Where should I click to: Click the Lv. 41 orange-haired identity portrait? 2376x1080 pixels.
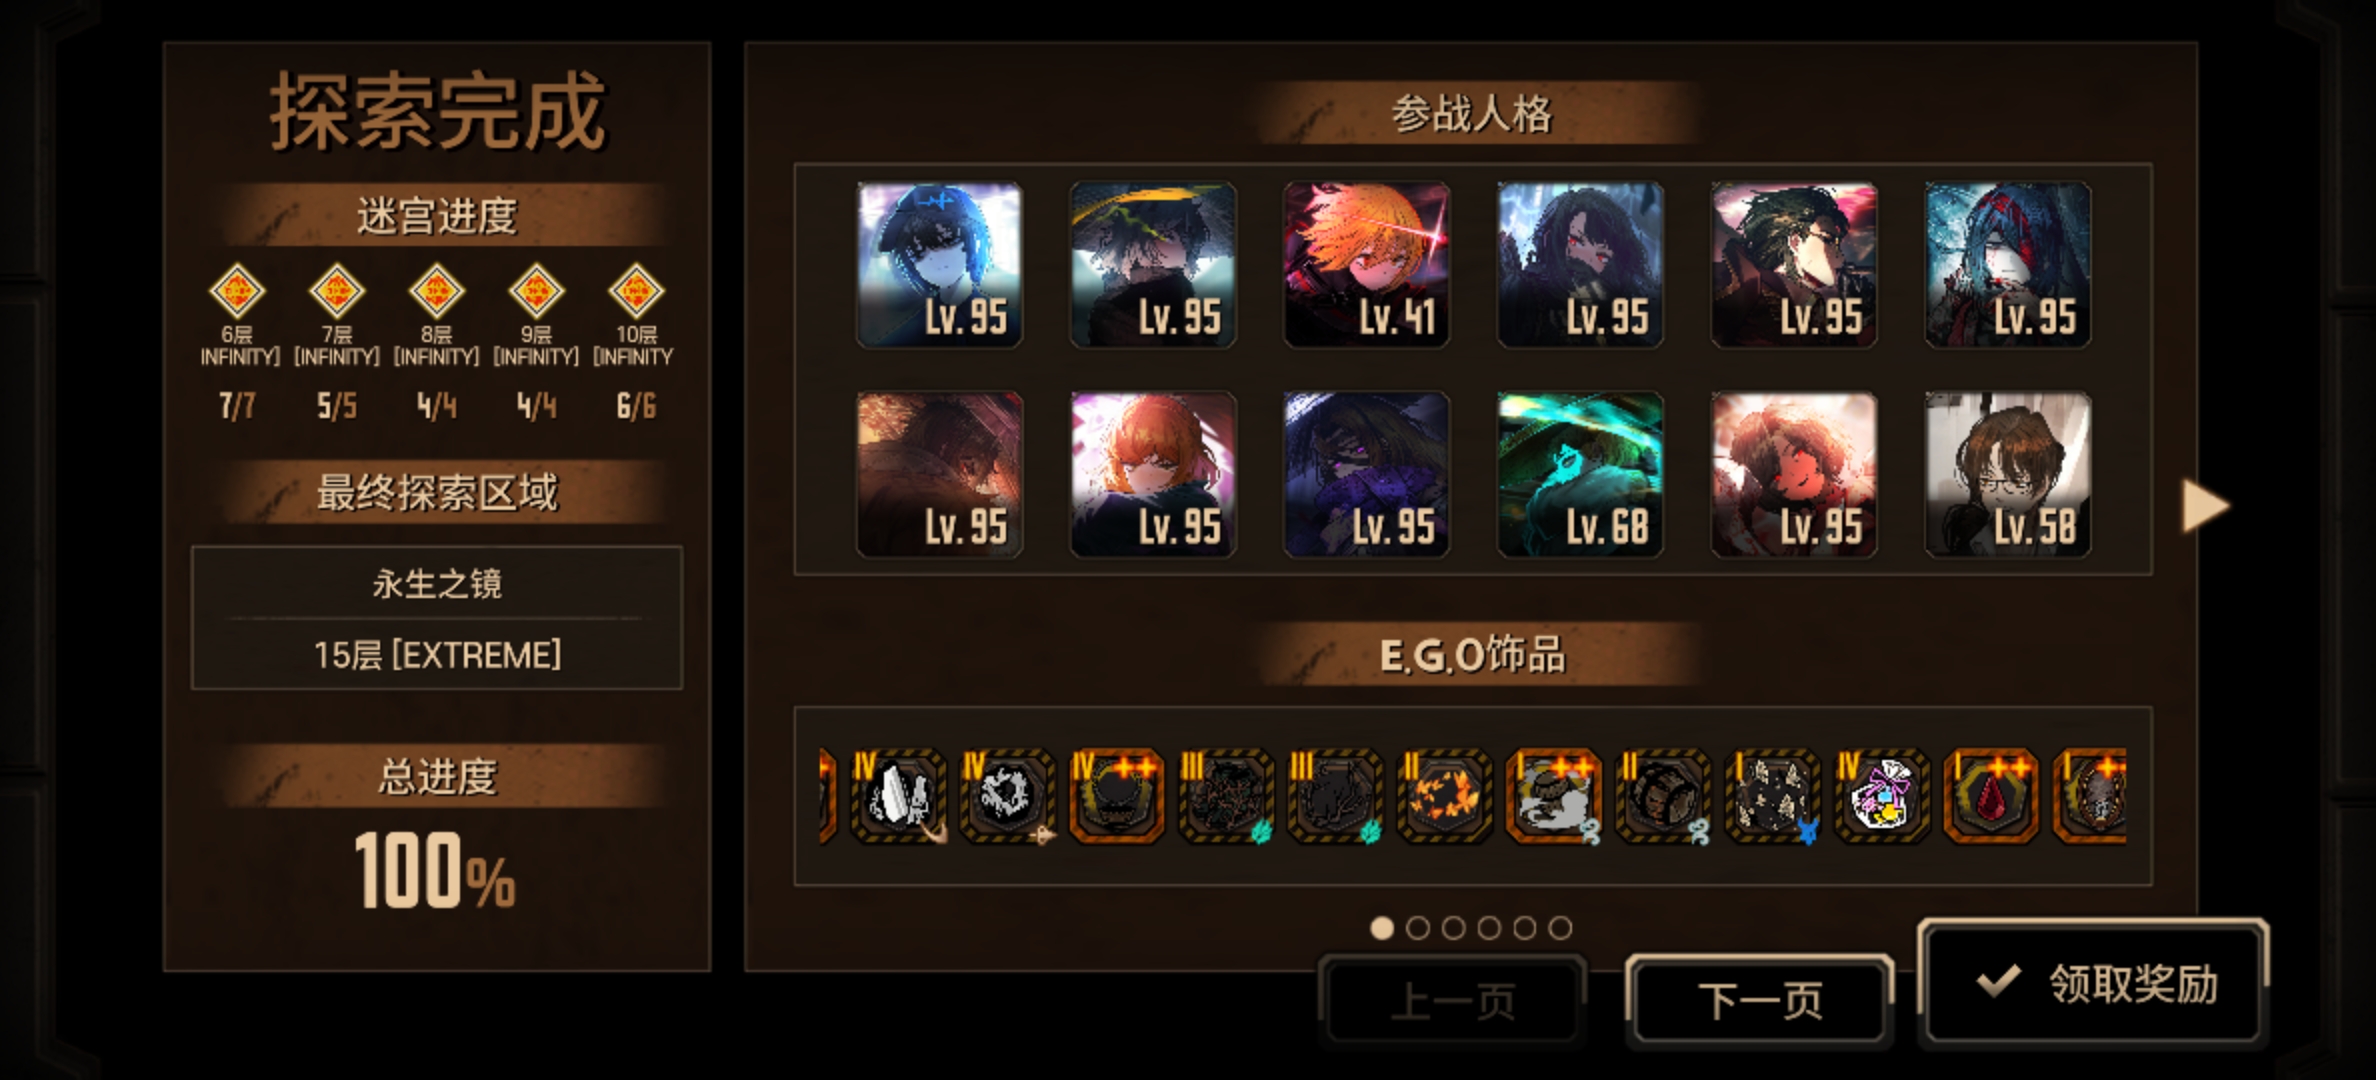click(1366, 265)
